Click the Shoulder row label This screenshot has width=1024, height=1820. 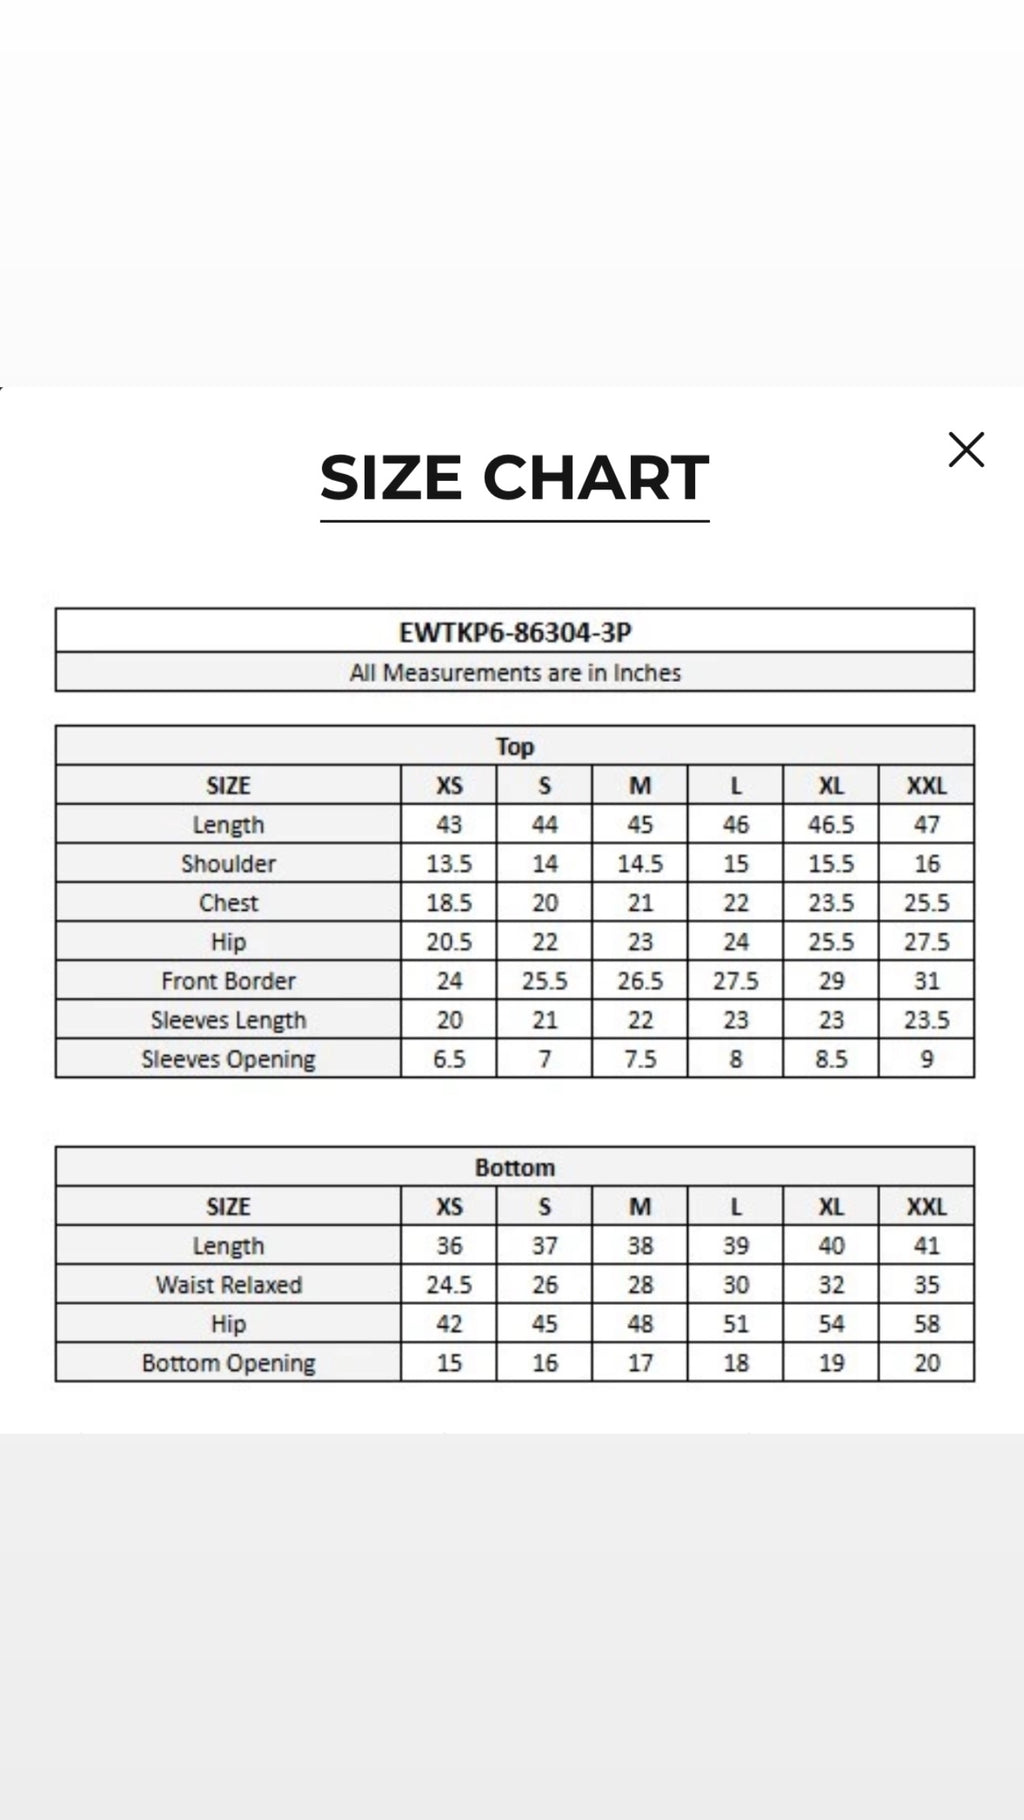228,863
